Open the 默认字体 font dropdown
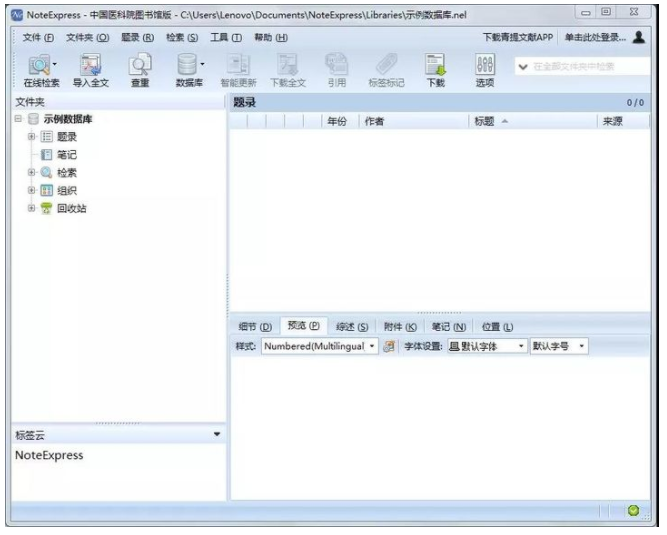 (487, 346)
